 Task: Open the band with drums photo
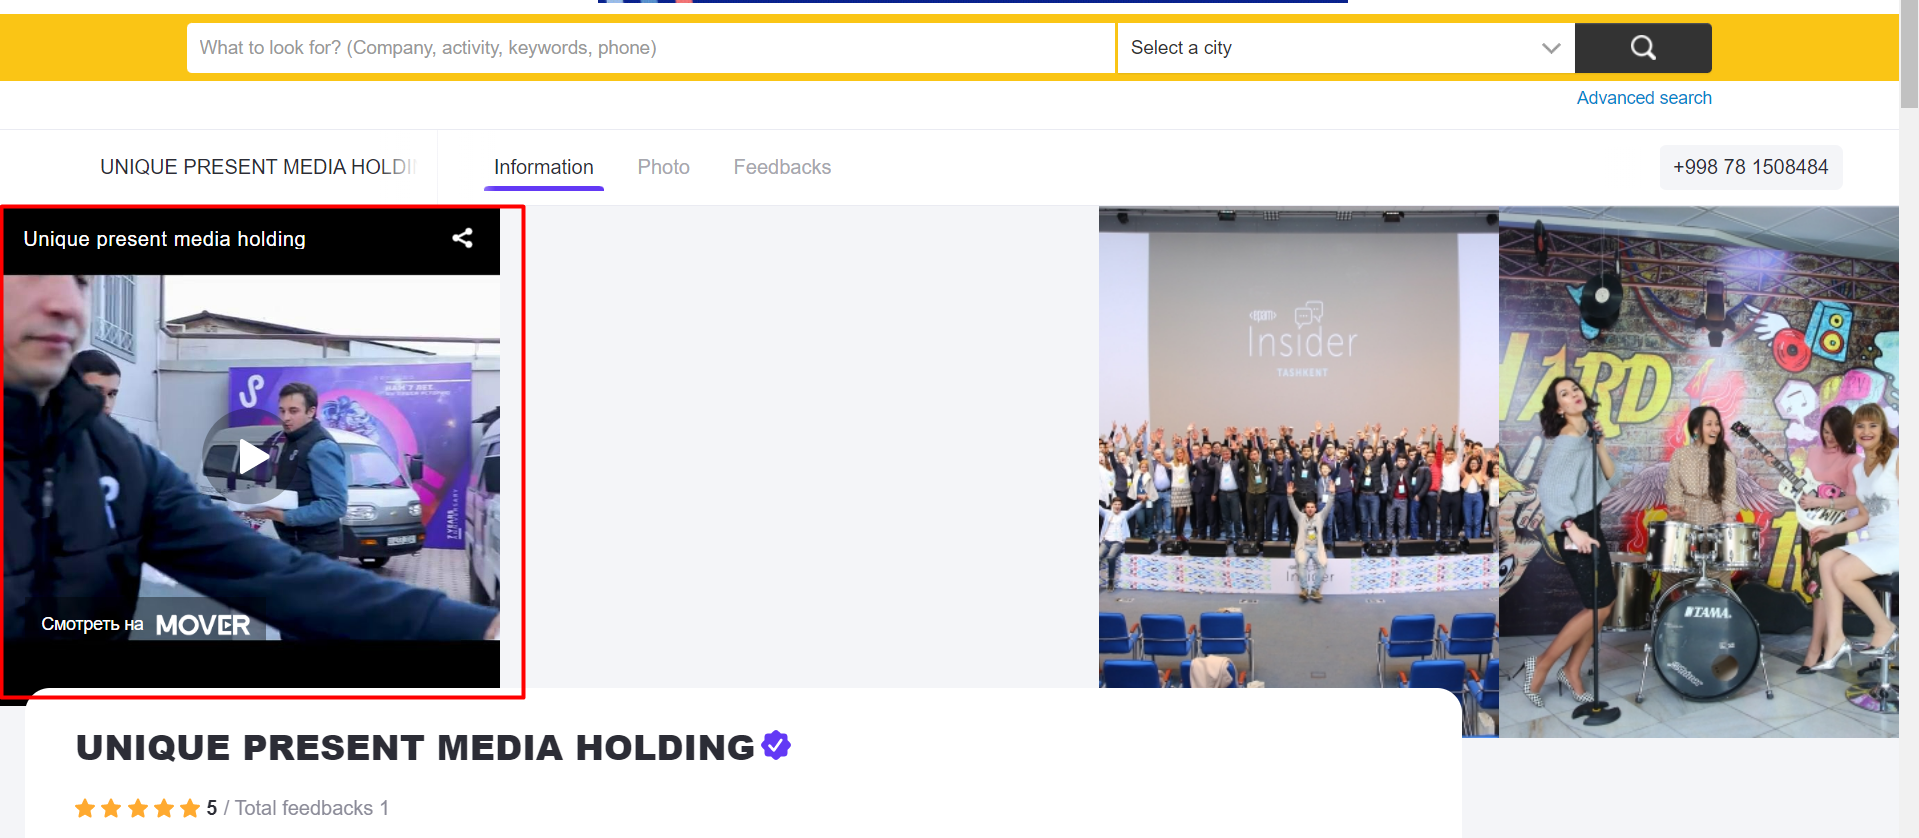coord(1699,472)
